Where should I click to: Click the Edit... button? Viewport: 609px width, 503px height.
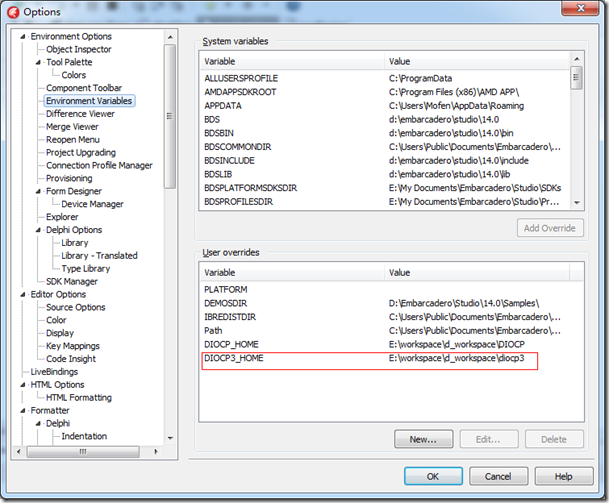(x=489, y=439)
